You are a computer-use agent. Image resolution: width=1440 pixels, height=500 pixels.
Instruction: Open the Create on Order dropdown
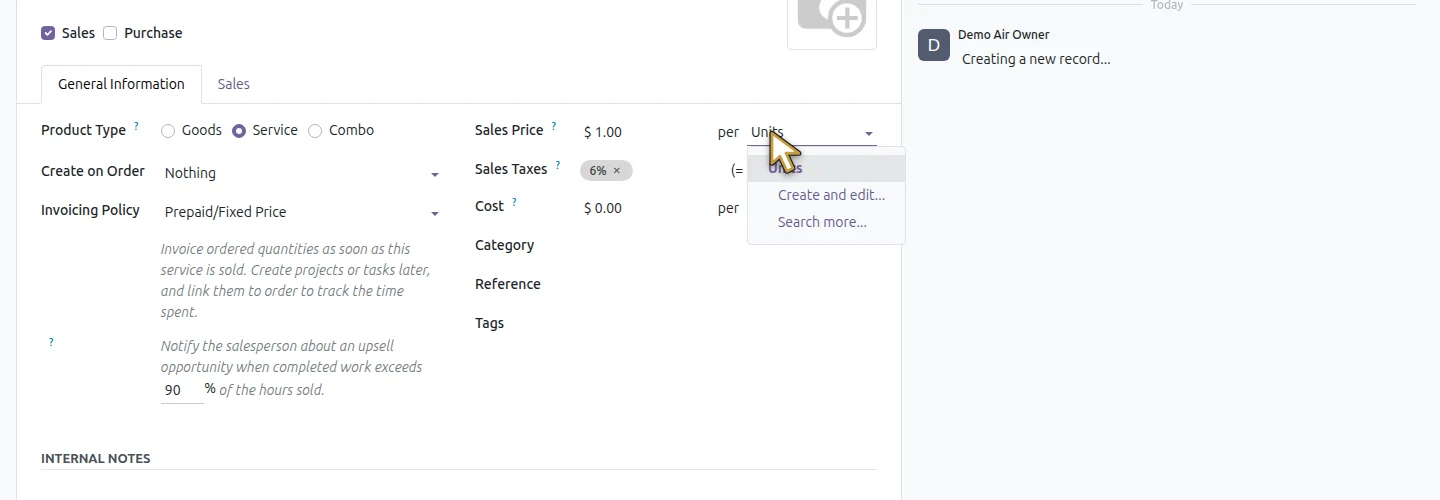tap(301, 173)
